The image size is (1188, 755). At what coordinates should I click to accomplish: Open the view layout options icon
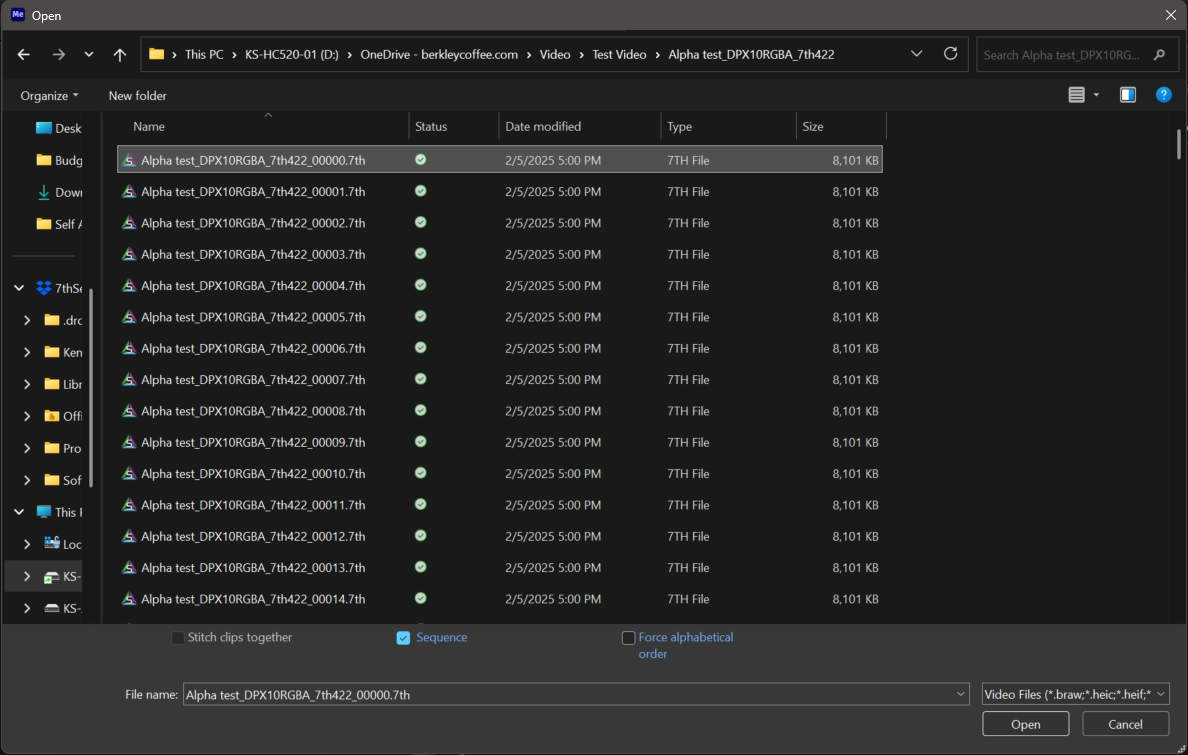click(1077, 95)
